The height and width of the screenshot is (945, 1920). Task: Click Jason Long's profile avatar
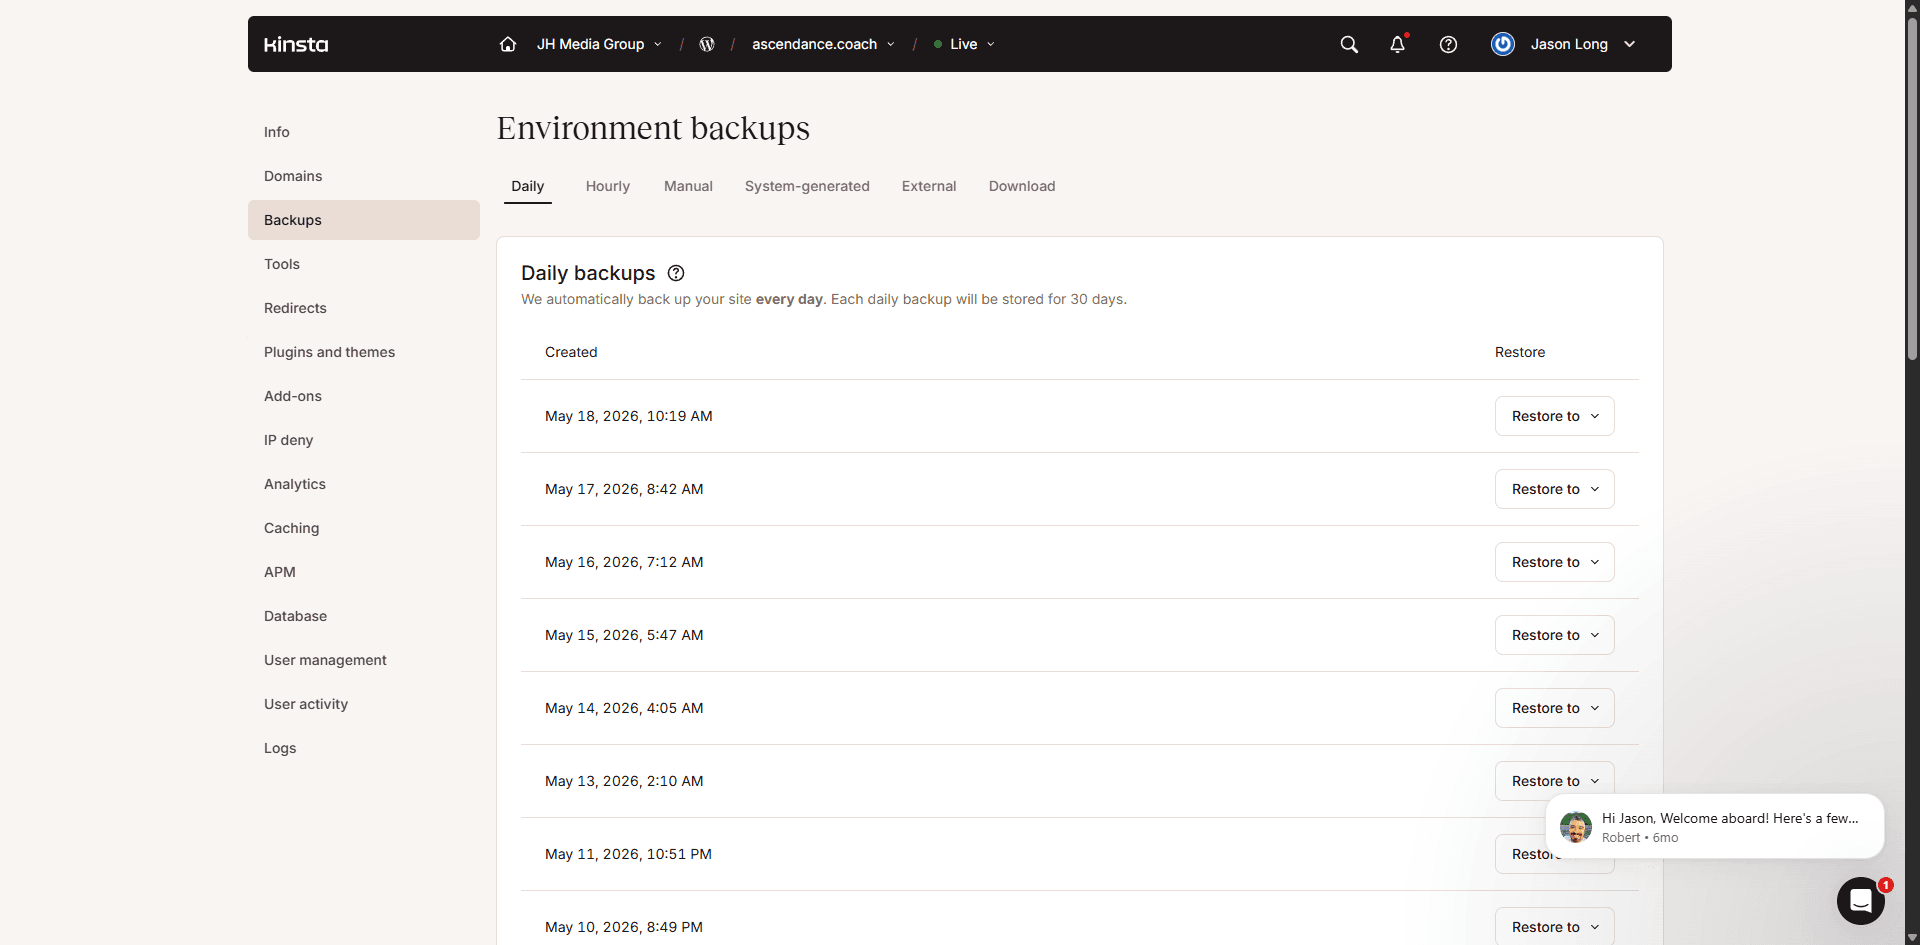pos(1503,44)
